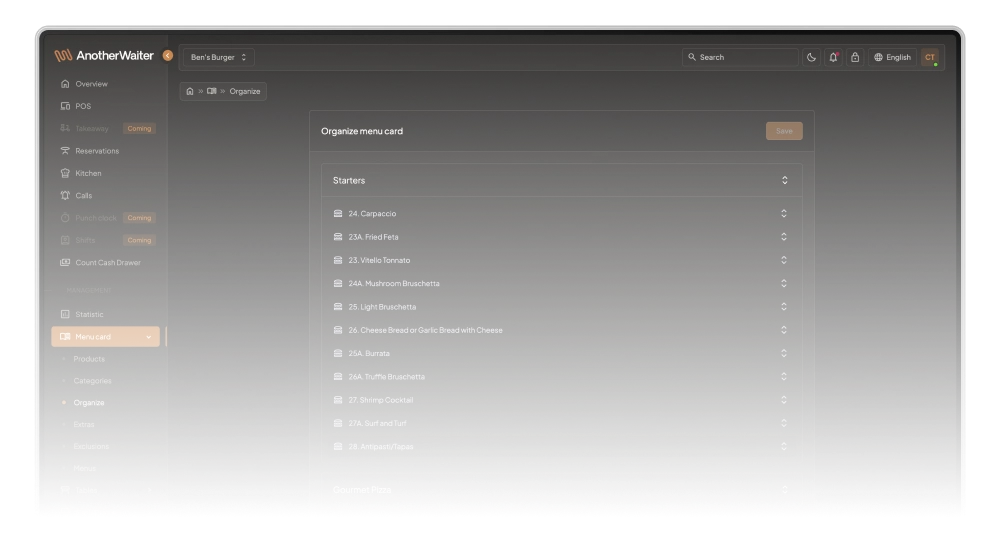Click the menu card breadcrumb icon

point(212,91)
